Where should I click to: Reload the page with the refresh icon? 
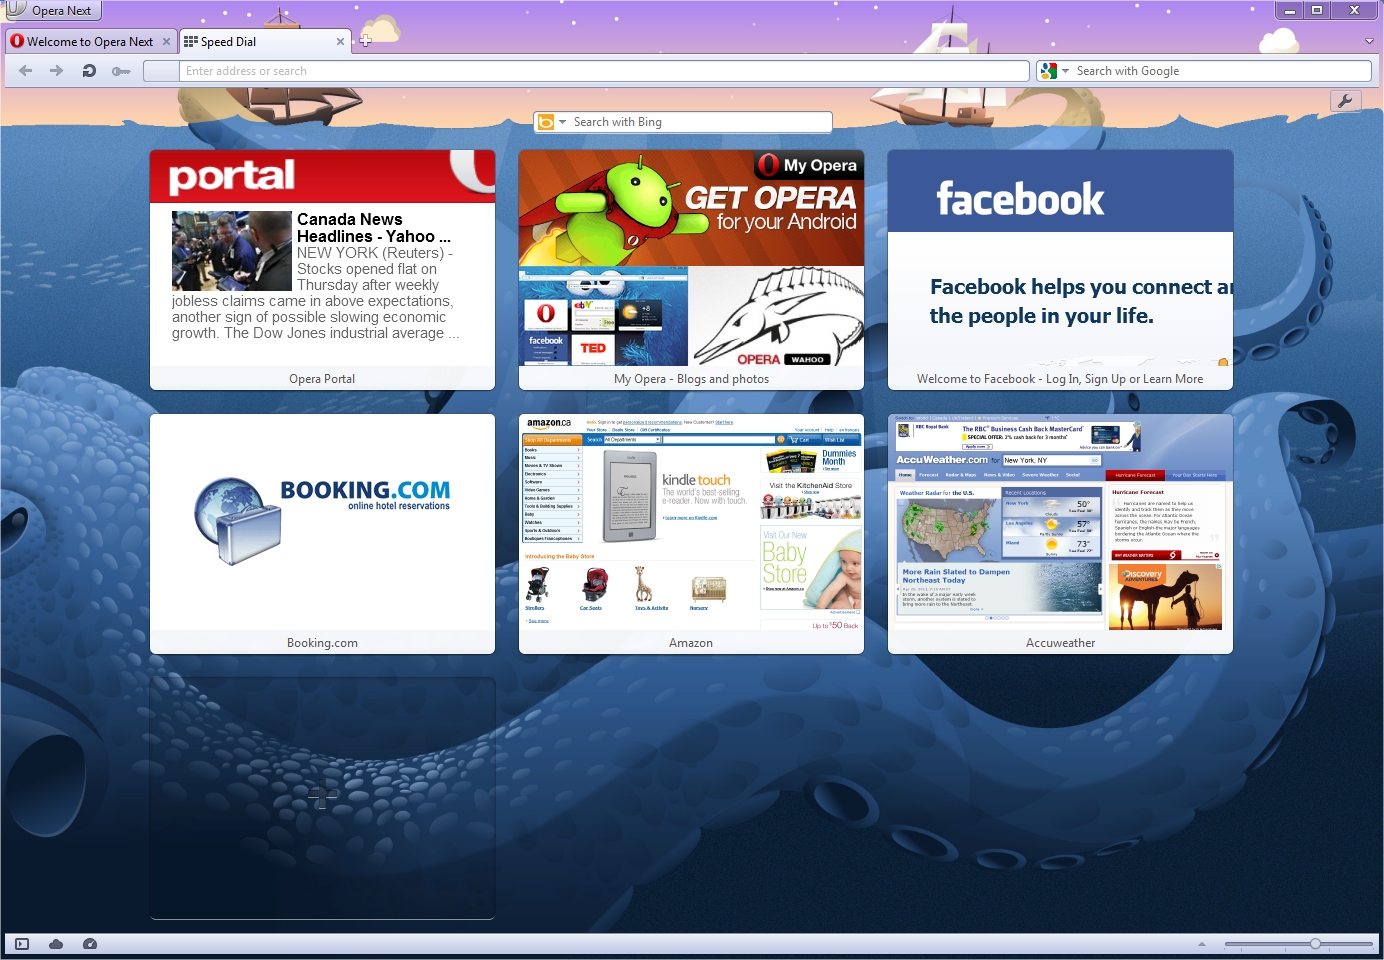[89, 71]
